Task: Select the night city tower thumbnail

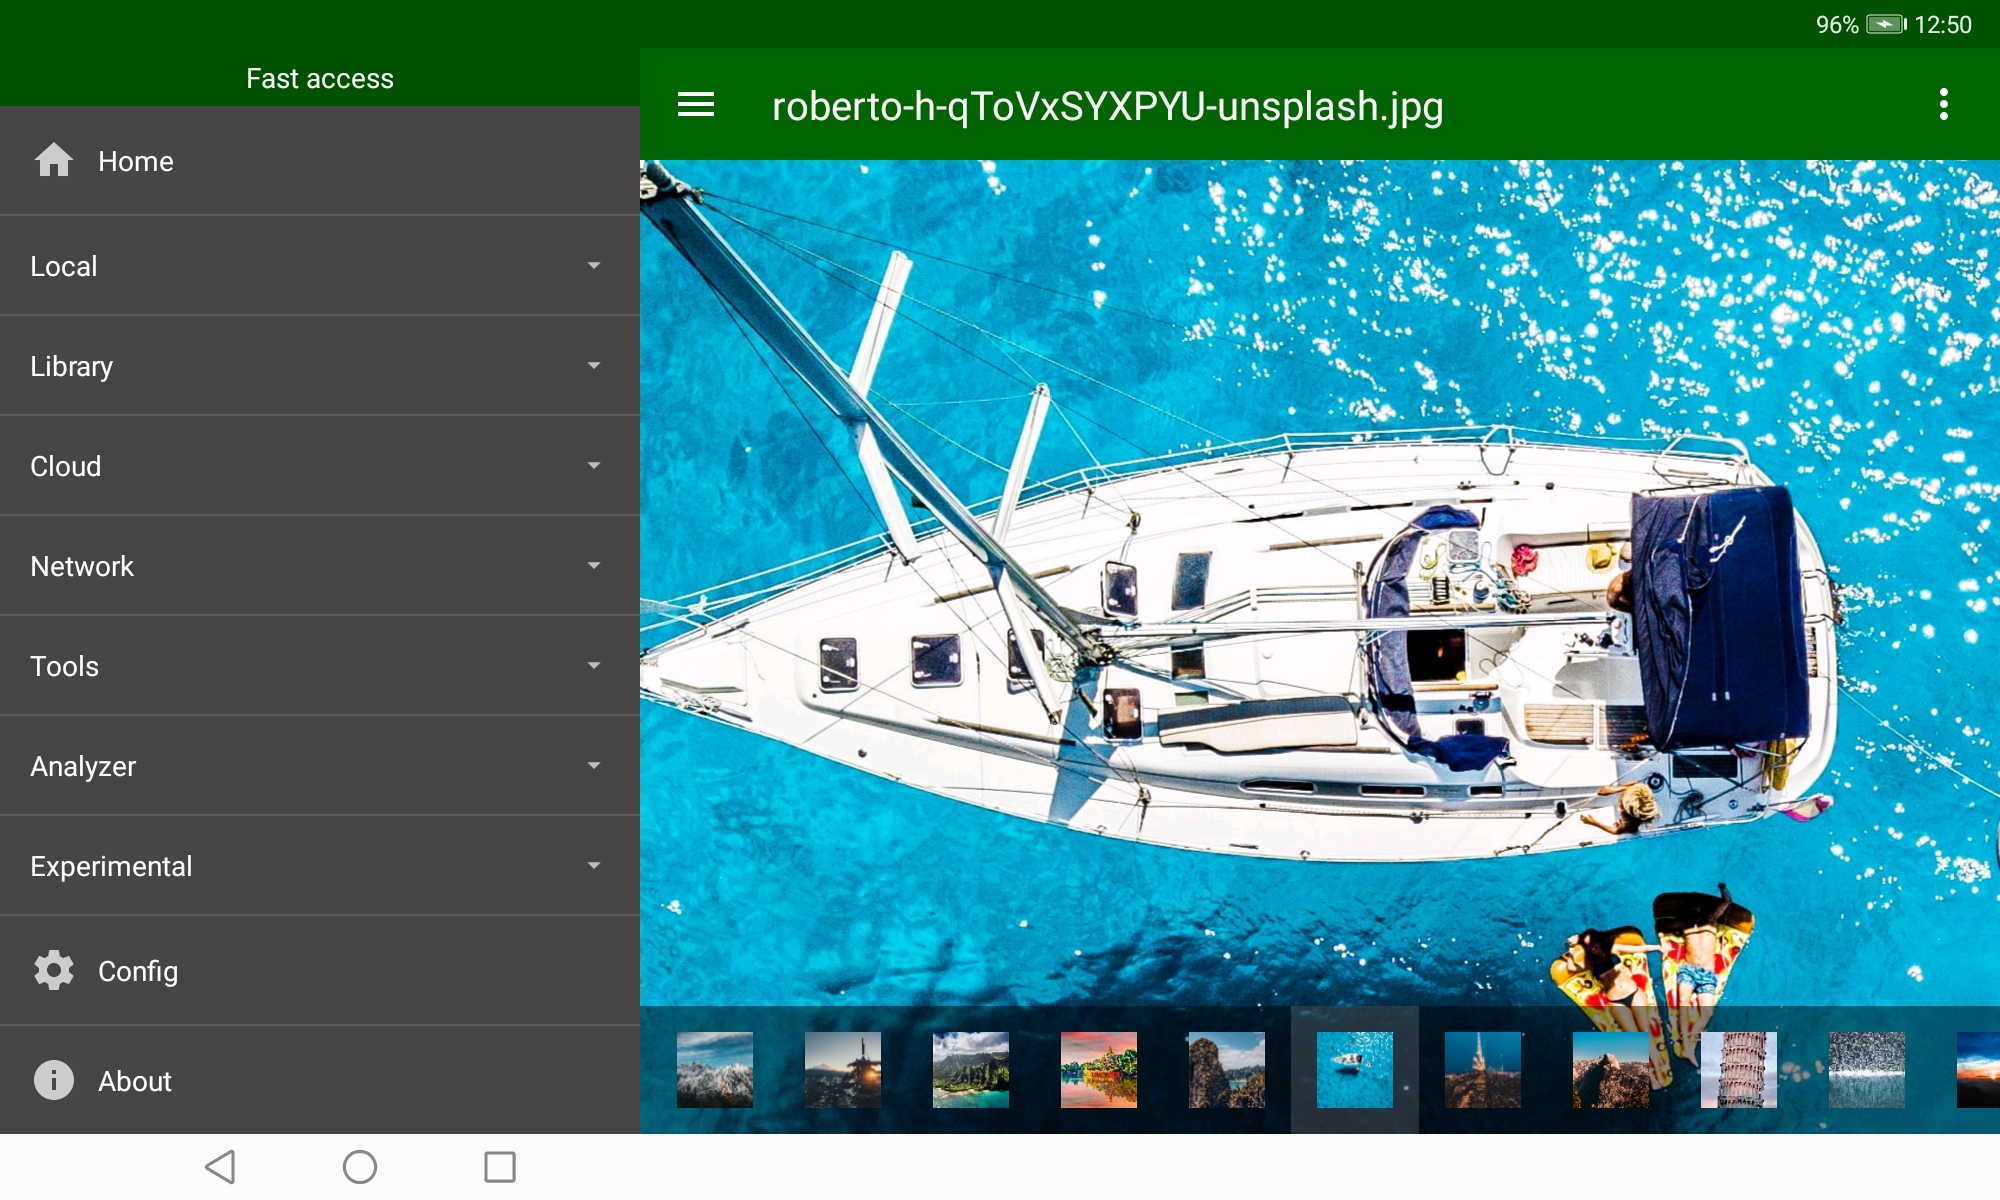Action: click(1483, 1070)
